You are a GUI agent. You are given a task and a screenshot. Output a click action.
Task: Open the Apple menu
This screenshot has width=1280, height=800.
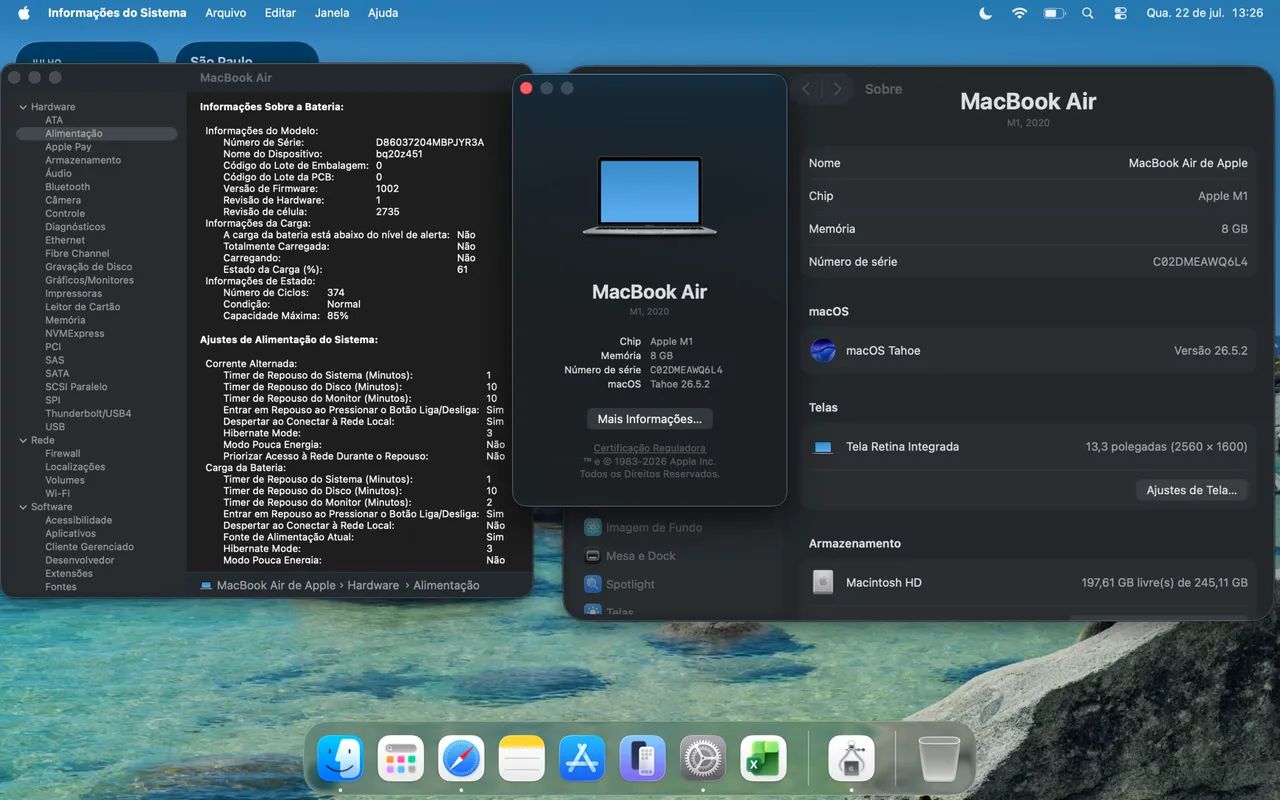coord(23,13)
